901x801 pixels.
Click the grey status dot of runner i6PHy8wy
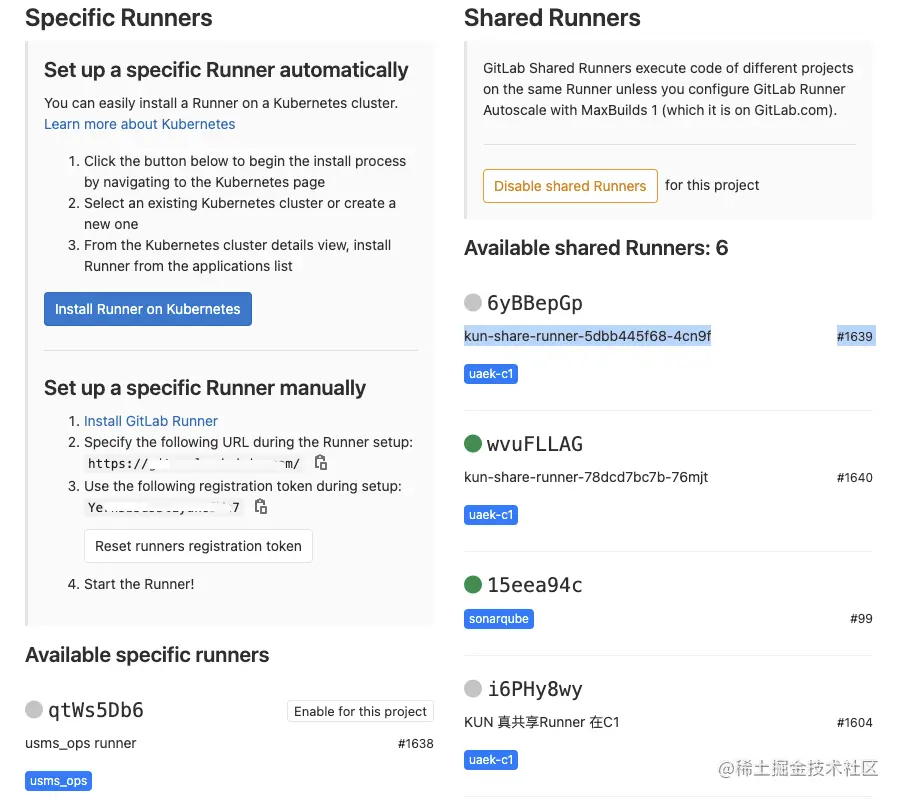coord(472,688)
